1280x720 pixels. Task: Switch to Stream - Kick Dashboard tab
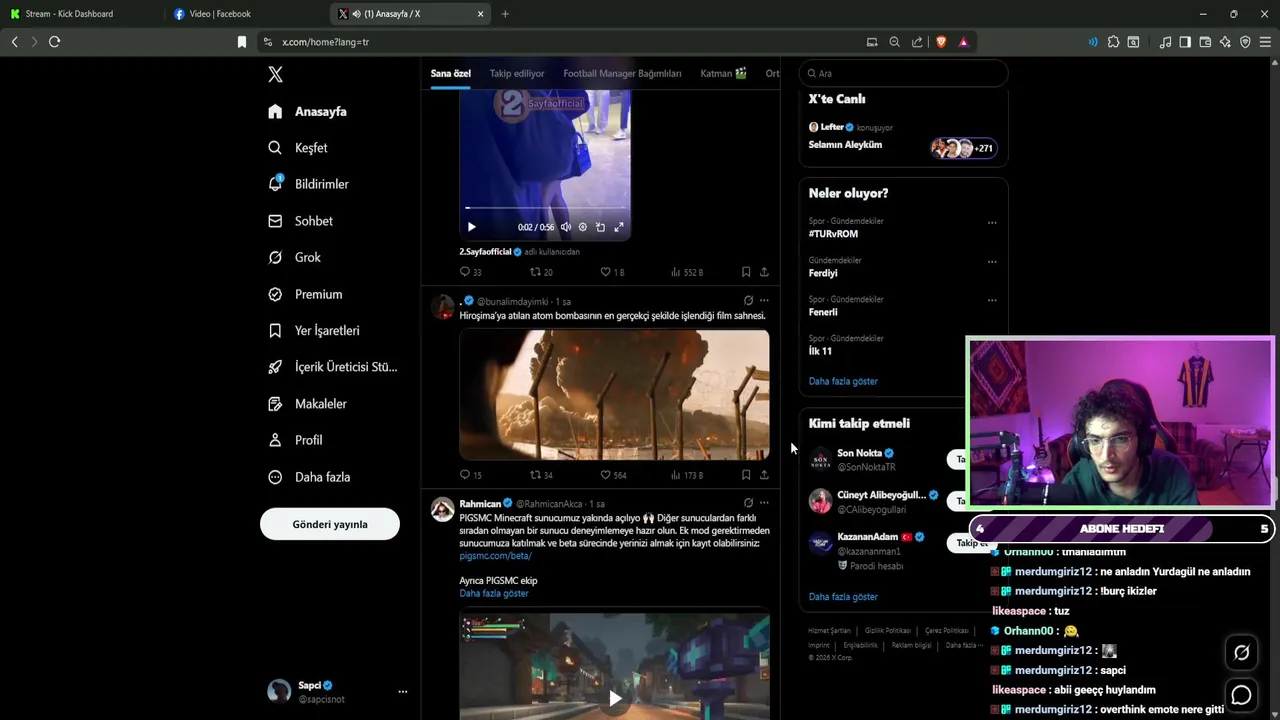tap(69, 14)
